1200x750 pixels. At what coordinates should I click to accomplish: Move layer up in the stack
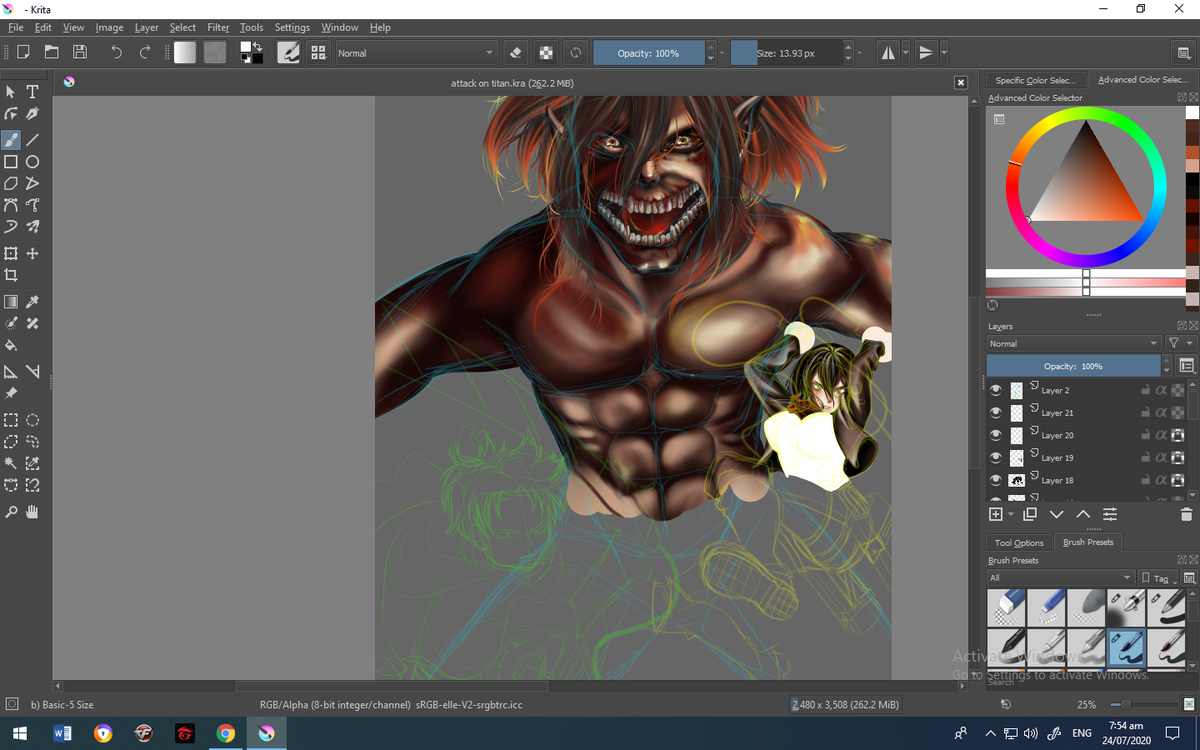point(1083,514)
